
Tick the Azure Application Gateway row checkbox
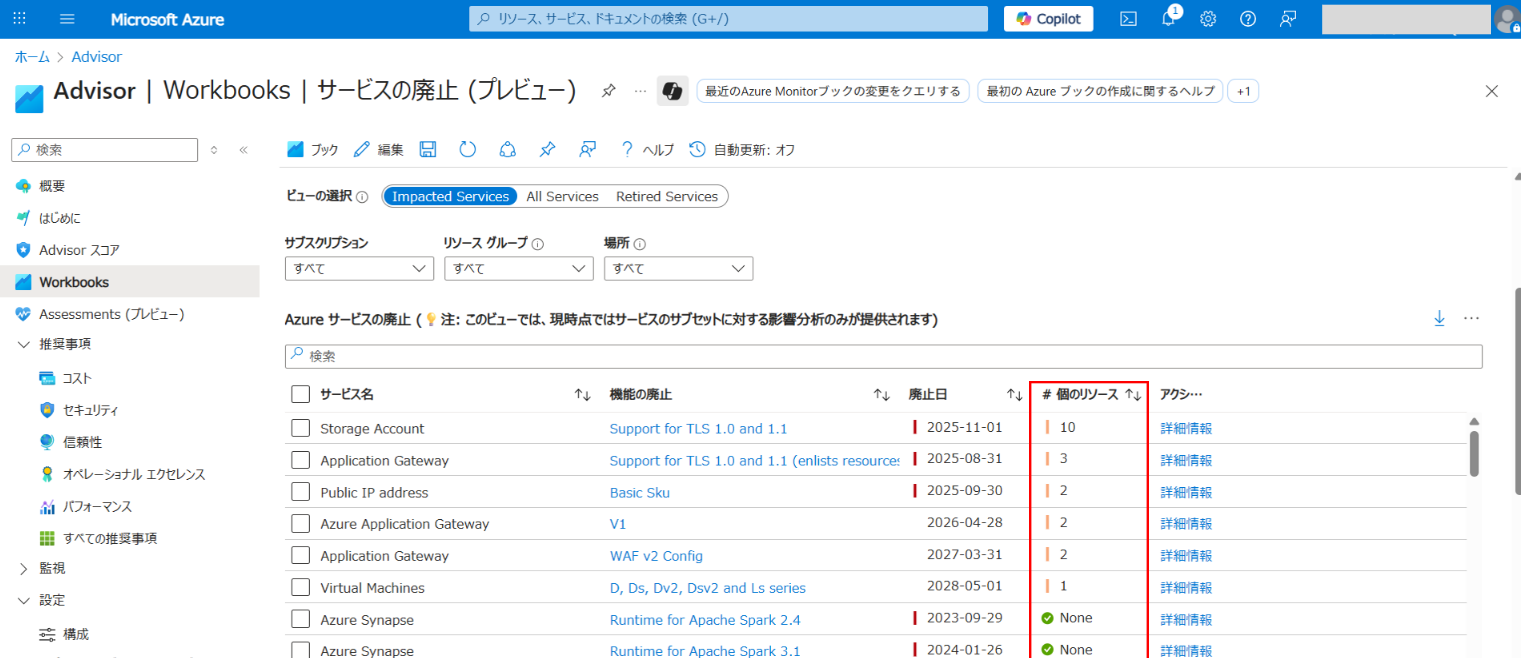click(300, 523)
